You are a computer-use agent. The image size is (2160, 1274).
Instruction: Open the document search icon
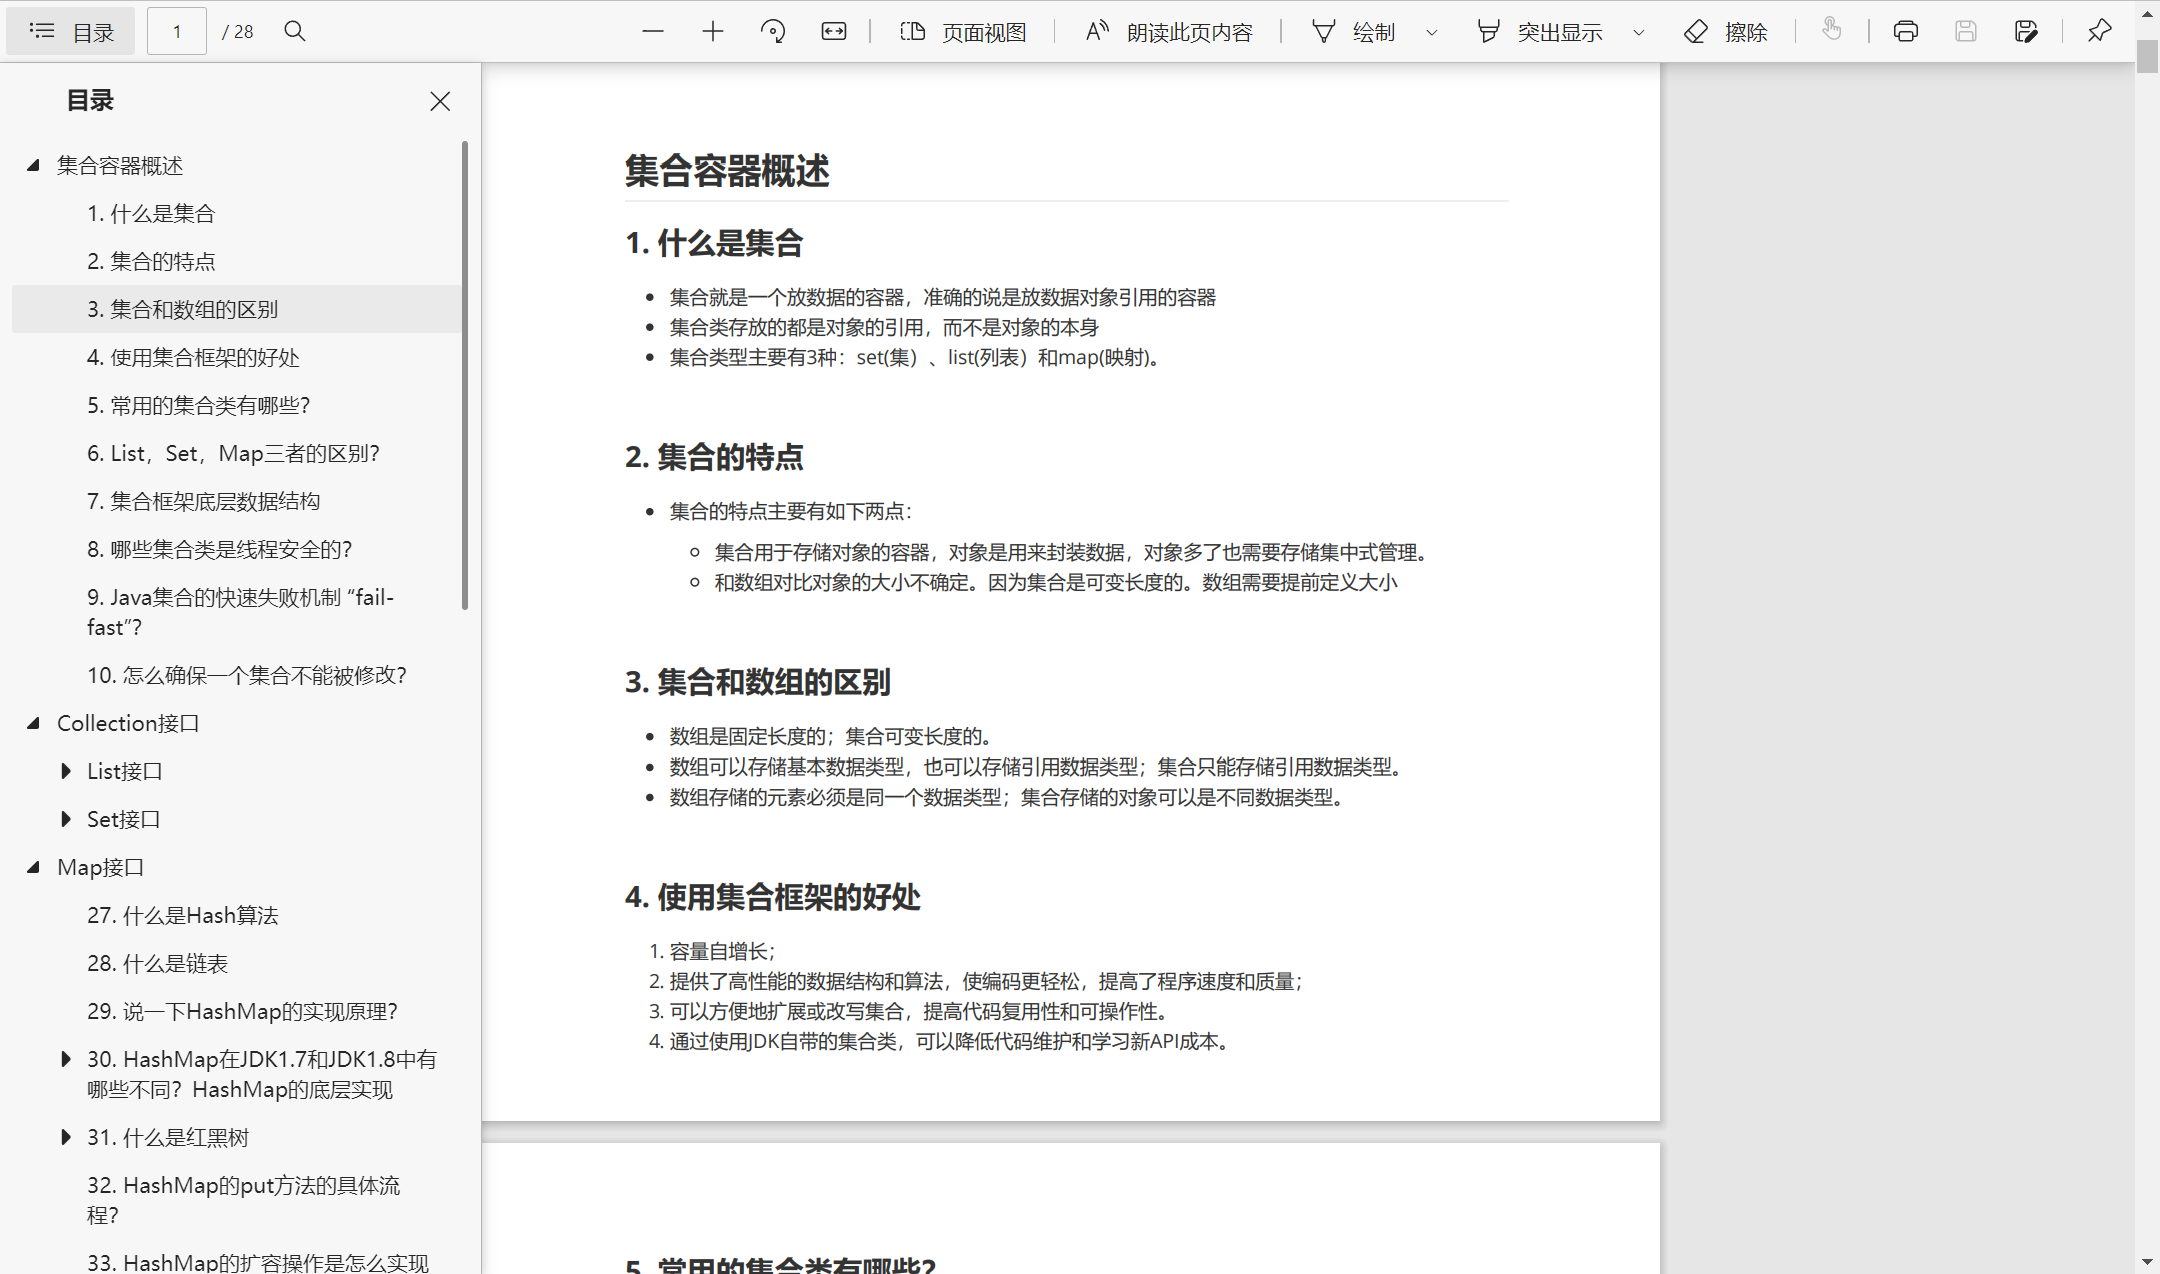click(x=295, y=31)
